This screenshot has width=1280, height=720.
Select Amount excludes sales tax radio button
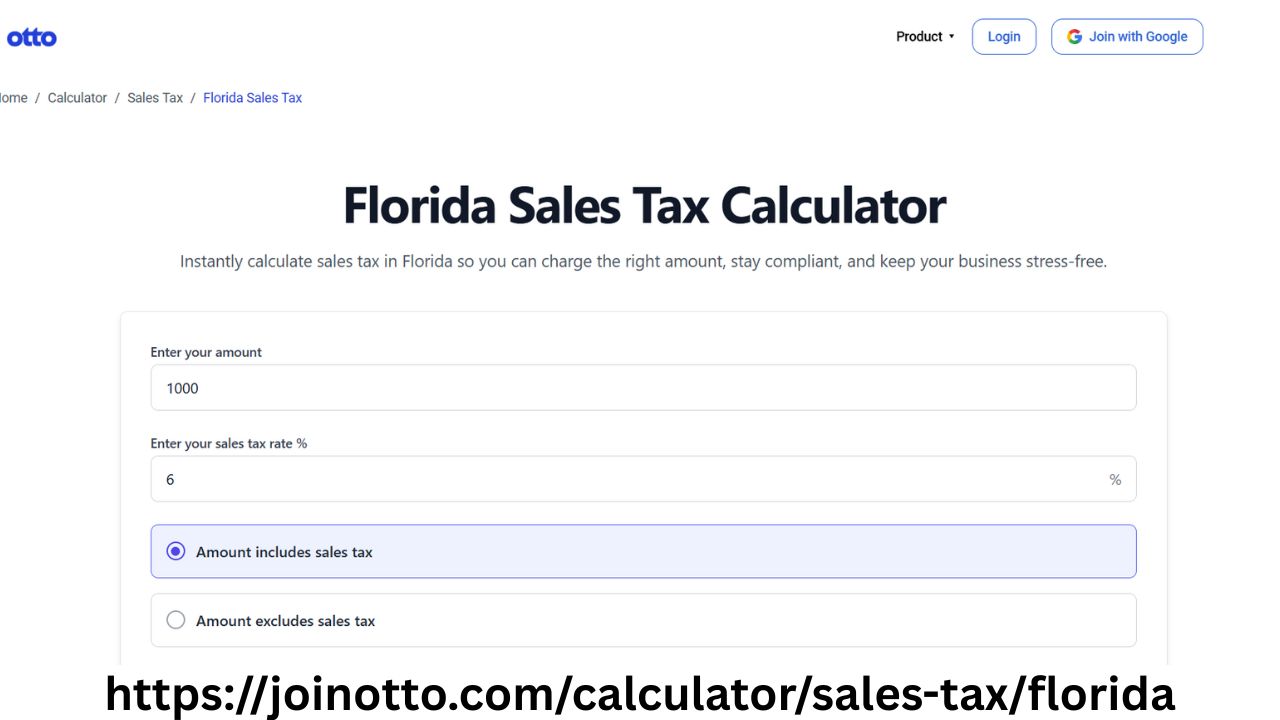pos(176,620)
